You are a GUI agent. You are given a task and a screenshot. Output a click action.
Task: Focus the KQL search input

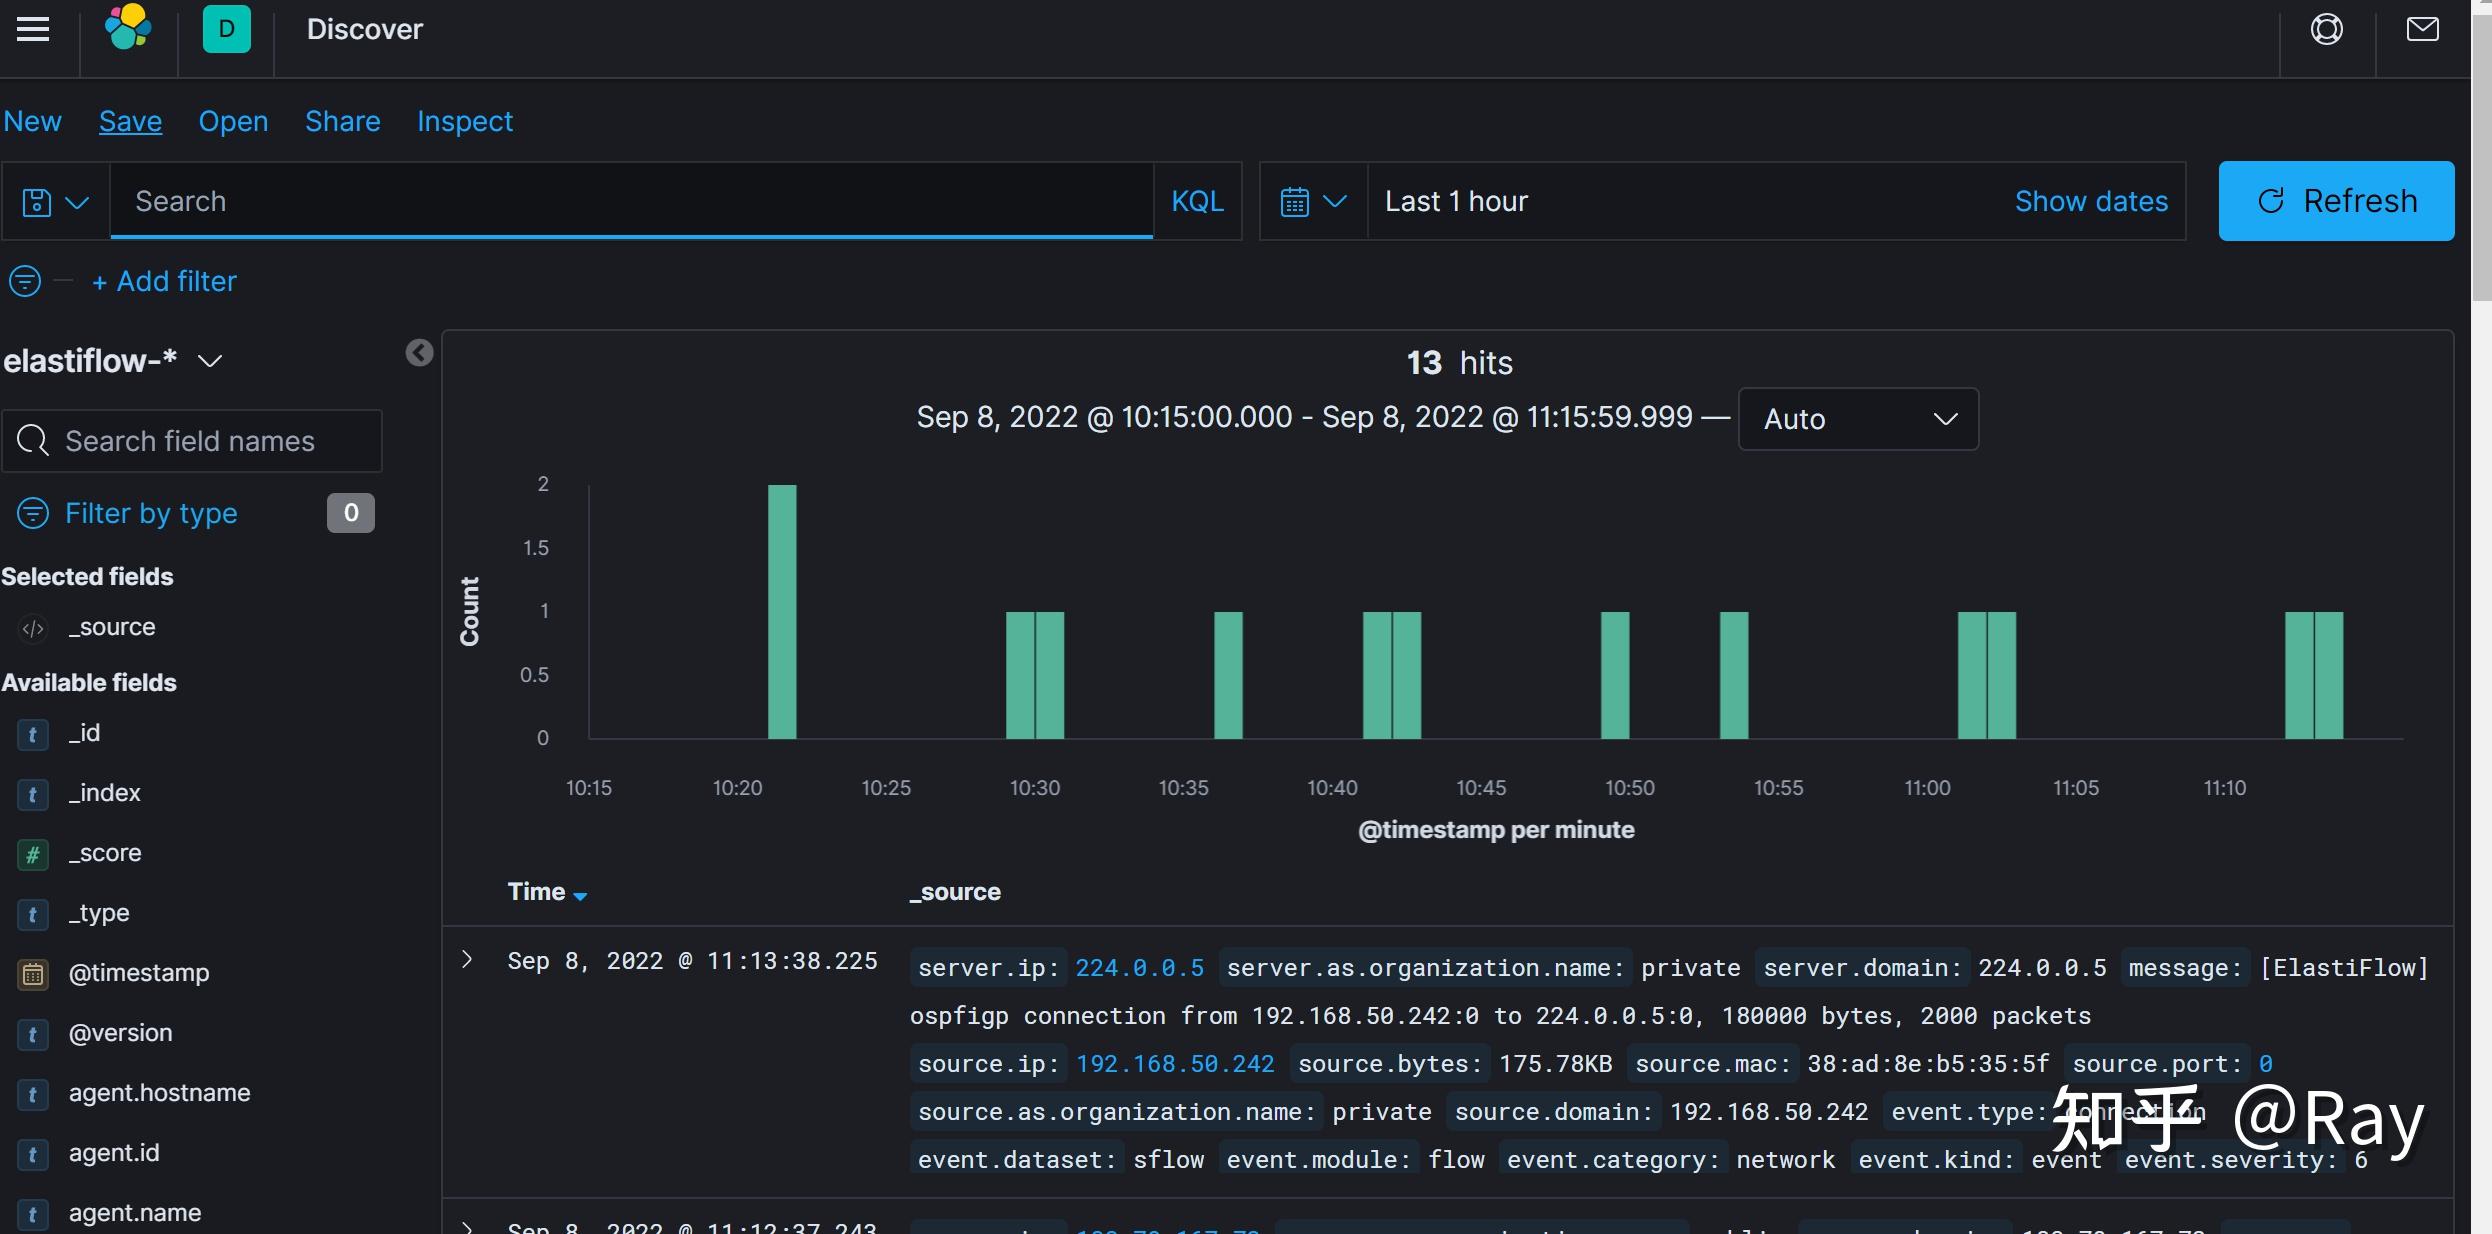(631, 201)
